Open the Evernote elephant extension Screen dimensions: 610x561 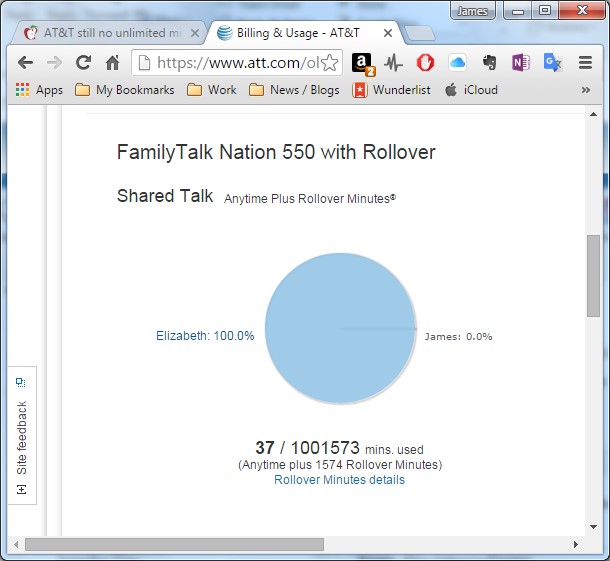489,63
